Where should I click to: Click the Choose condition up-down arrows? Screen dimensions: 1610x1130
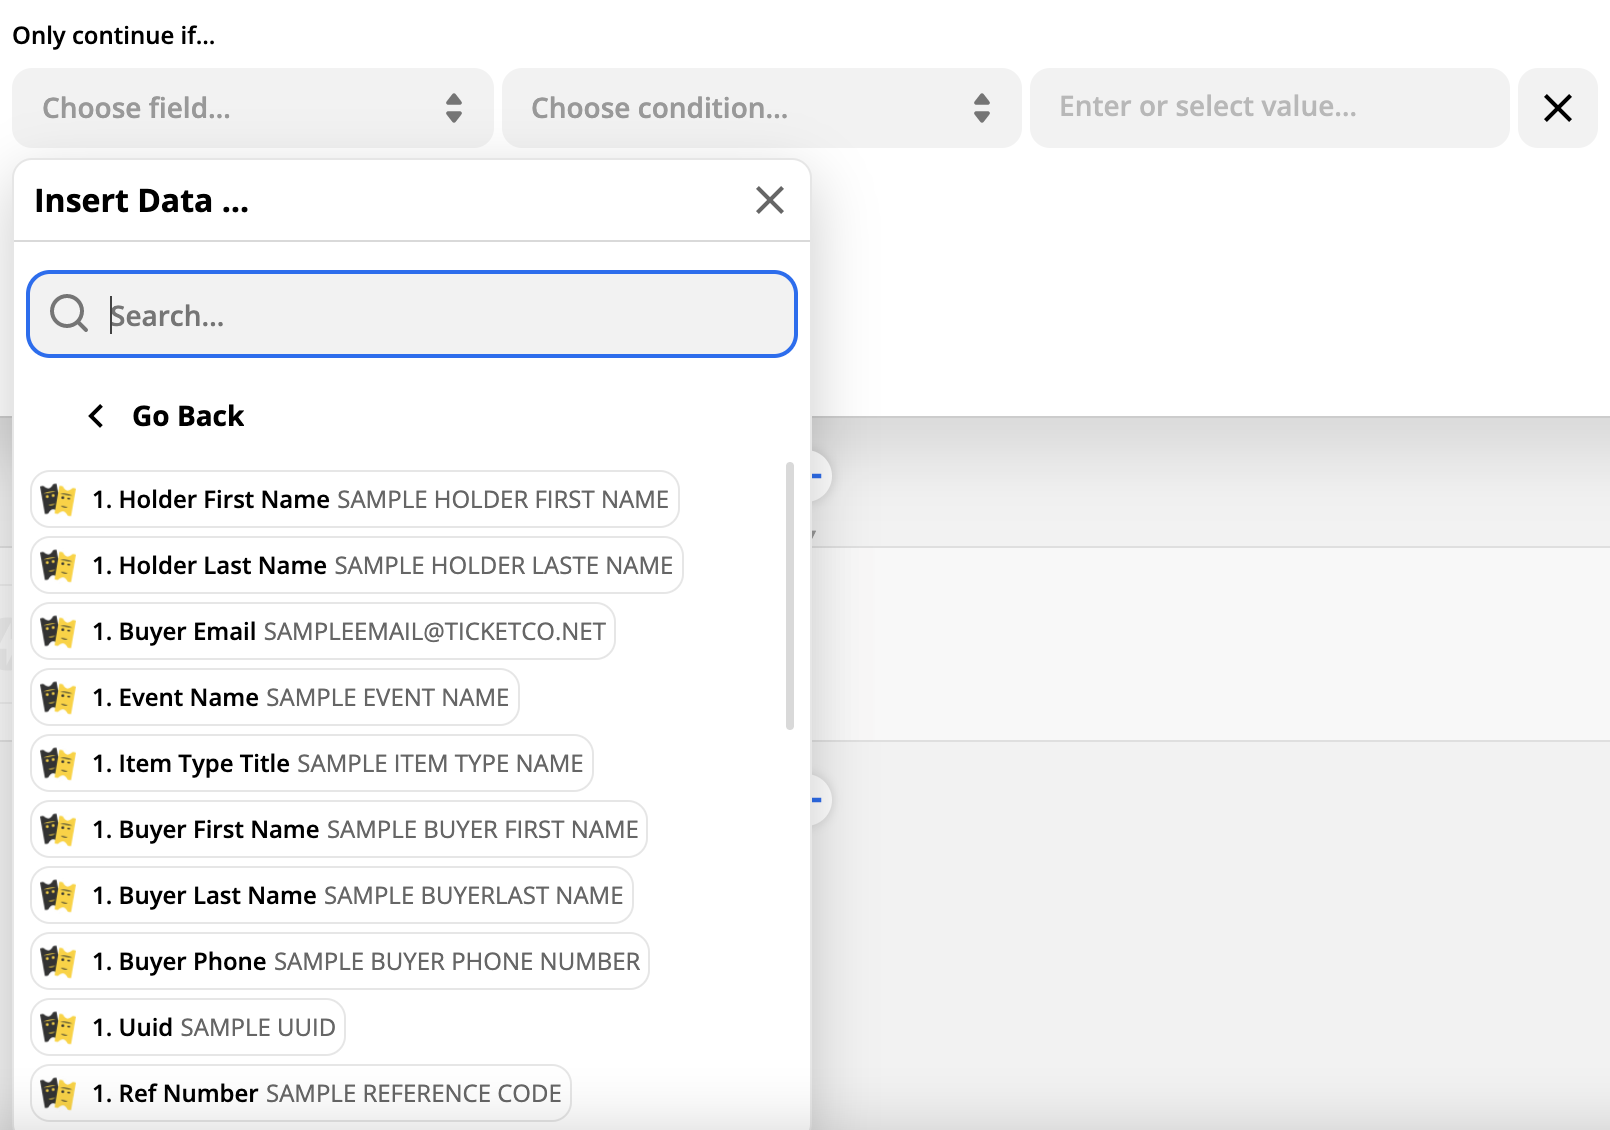tap(981, 108)
